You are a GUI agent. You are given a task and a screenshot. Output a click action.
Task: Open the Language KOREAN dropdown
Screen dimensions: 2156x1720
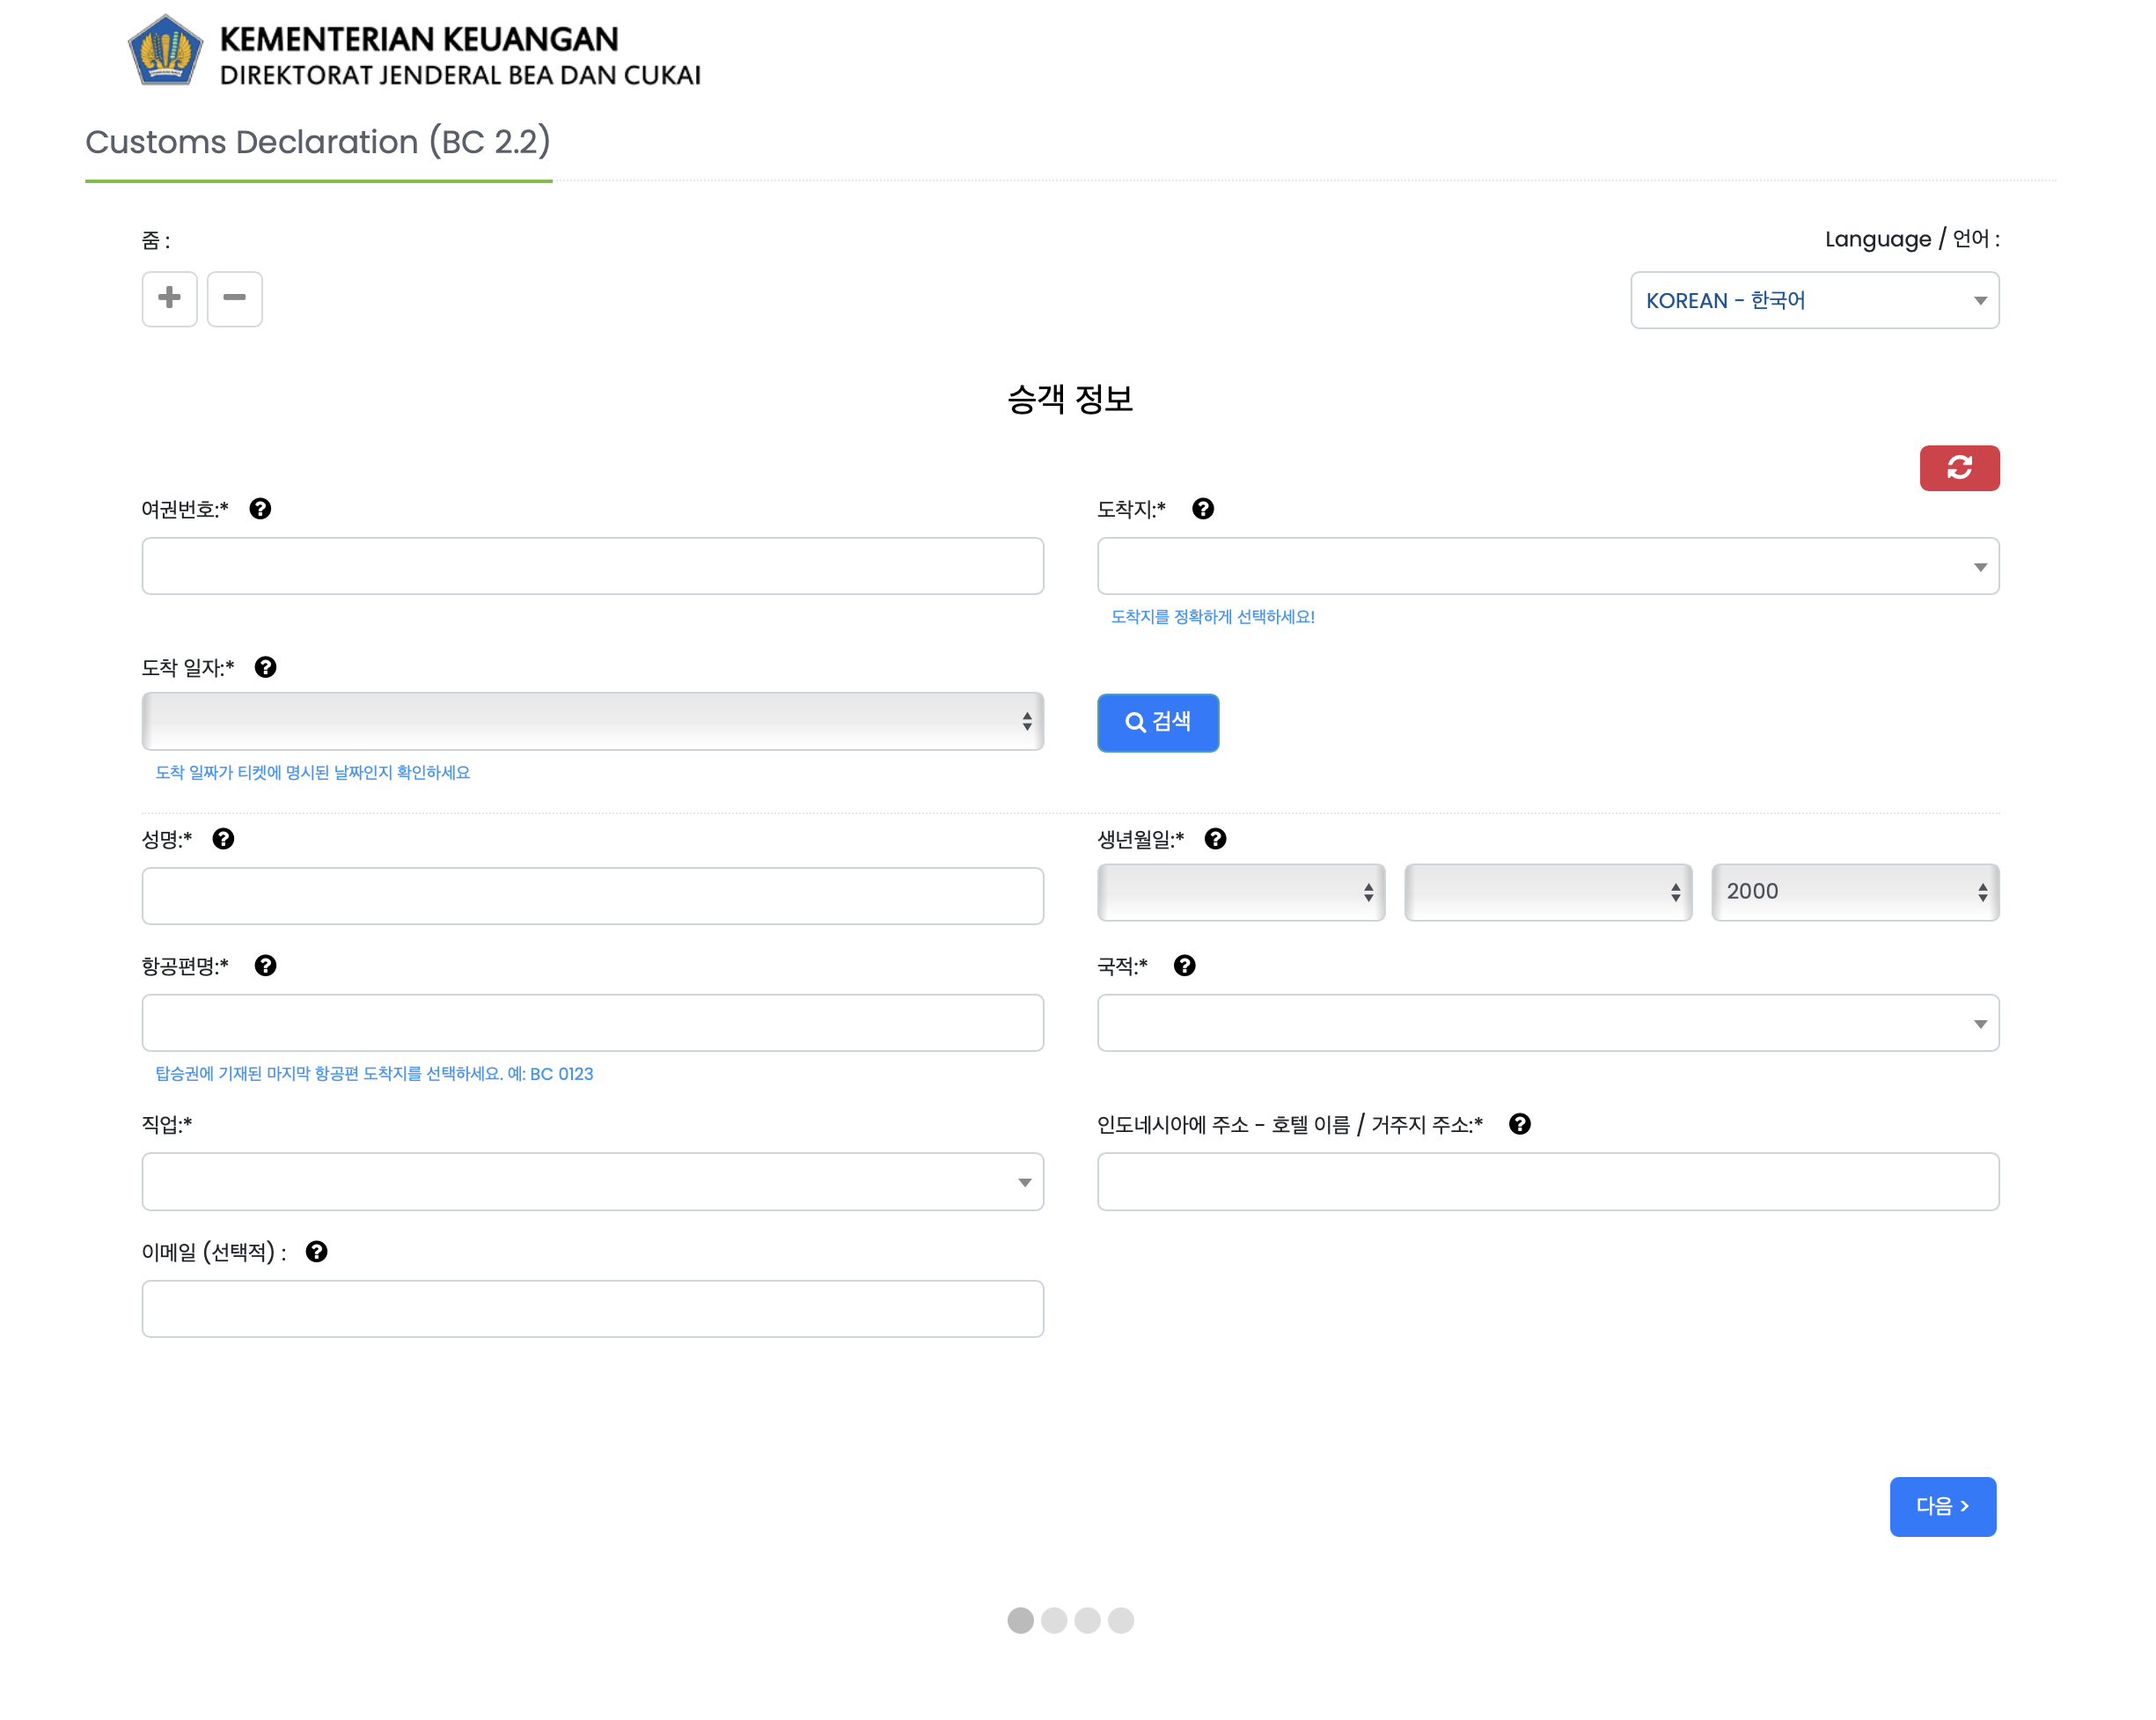[x=1814, y=301]
